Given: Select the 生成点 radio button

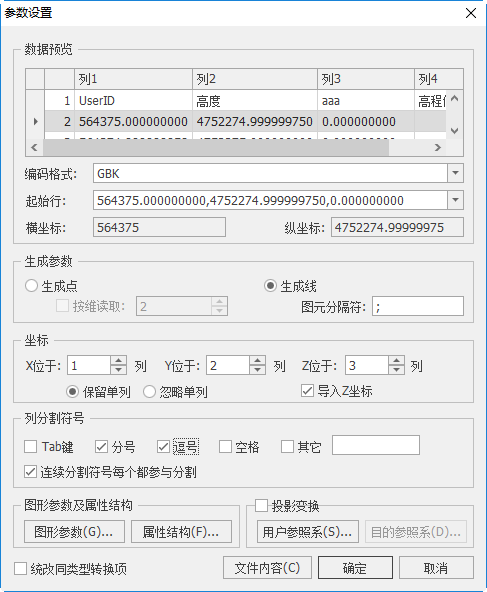Looking at the screenshot, I should click(x=31, y=286).
